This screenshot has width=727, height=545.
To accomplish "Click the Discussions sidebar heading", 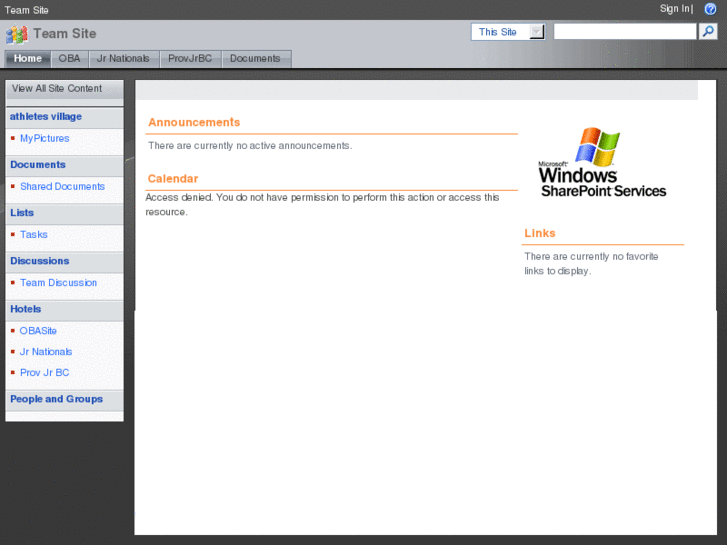I will [x=40, y=261].
